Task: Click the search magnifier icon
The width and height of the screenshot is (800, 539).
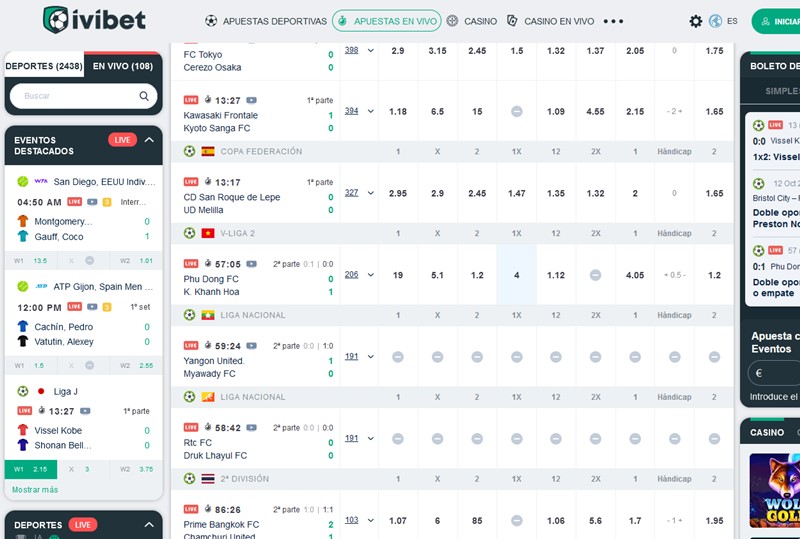Action: click(x=144, y=97)
